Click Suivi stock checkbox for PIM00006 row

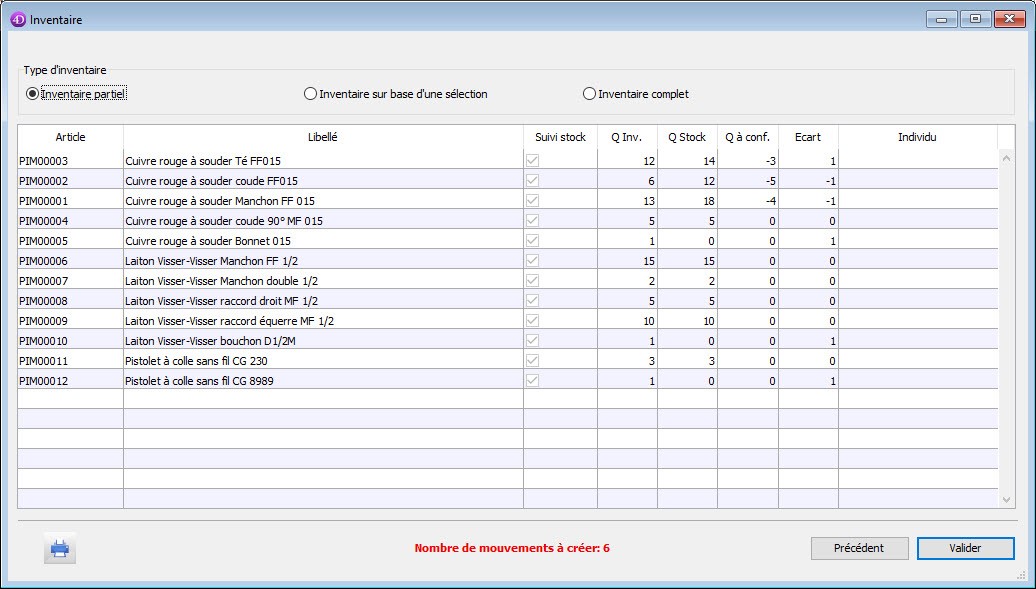[532, 260]
